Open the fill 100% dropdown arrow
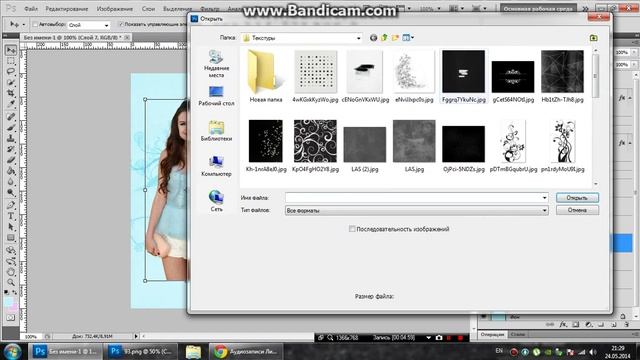Viewport: 640px width, 360px height. 634,64
